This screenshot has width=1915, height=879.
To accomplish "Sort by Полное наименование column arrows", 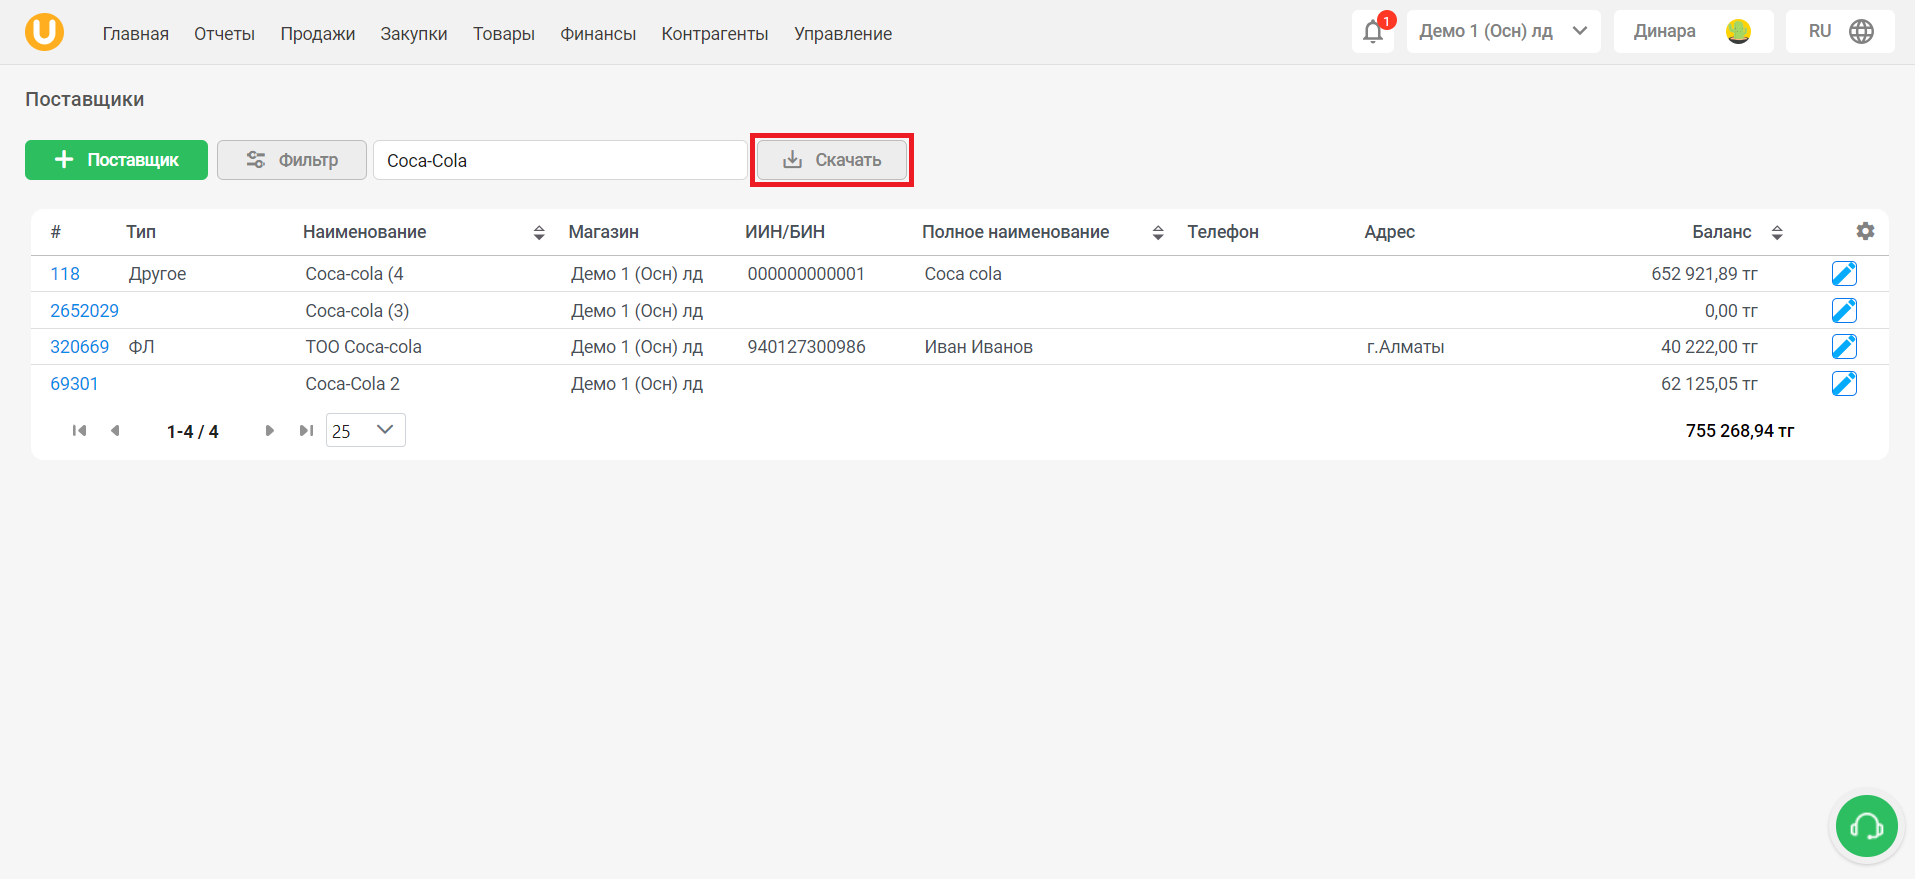I will (x=1158, y=232).
